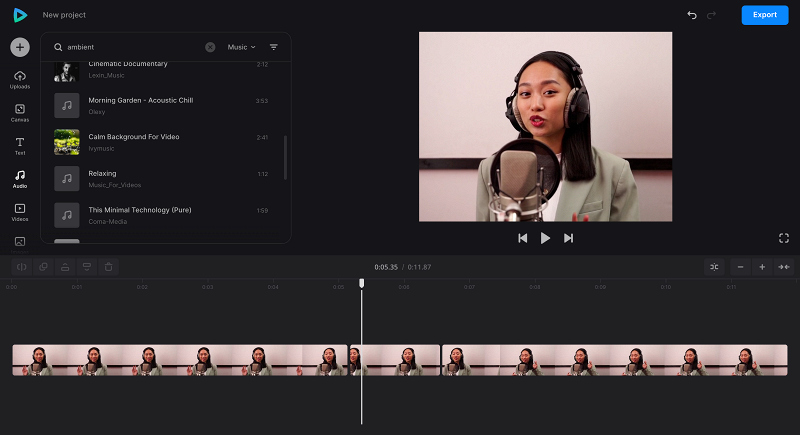
Task: Open the Uploads panel
Action: click(x=20, y=80)
